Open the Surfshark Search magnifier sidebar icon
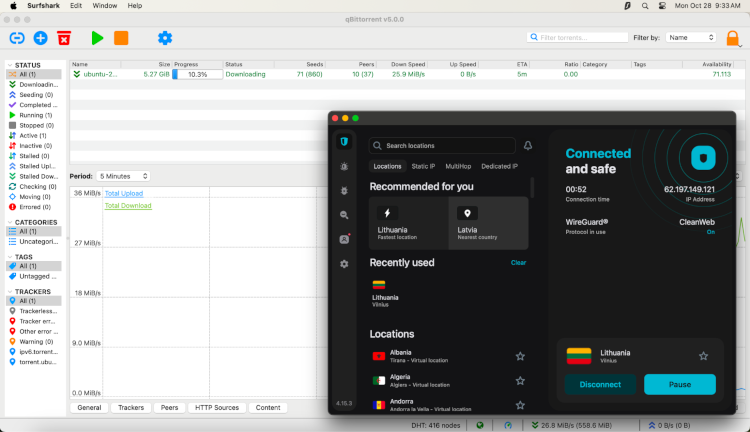 [344, 215]
